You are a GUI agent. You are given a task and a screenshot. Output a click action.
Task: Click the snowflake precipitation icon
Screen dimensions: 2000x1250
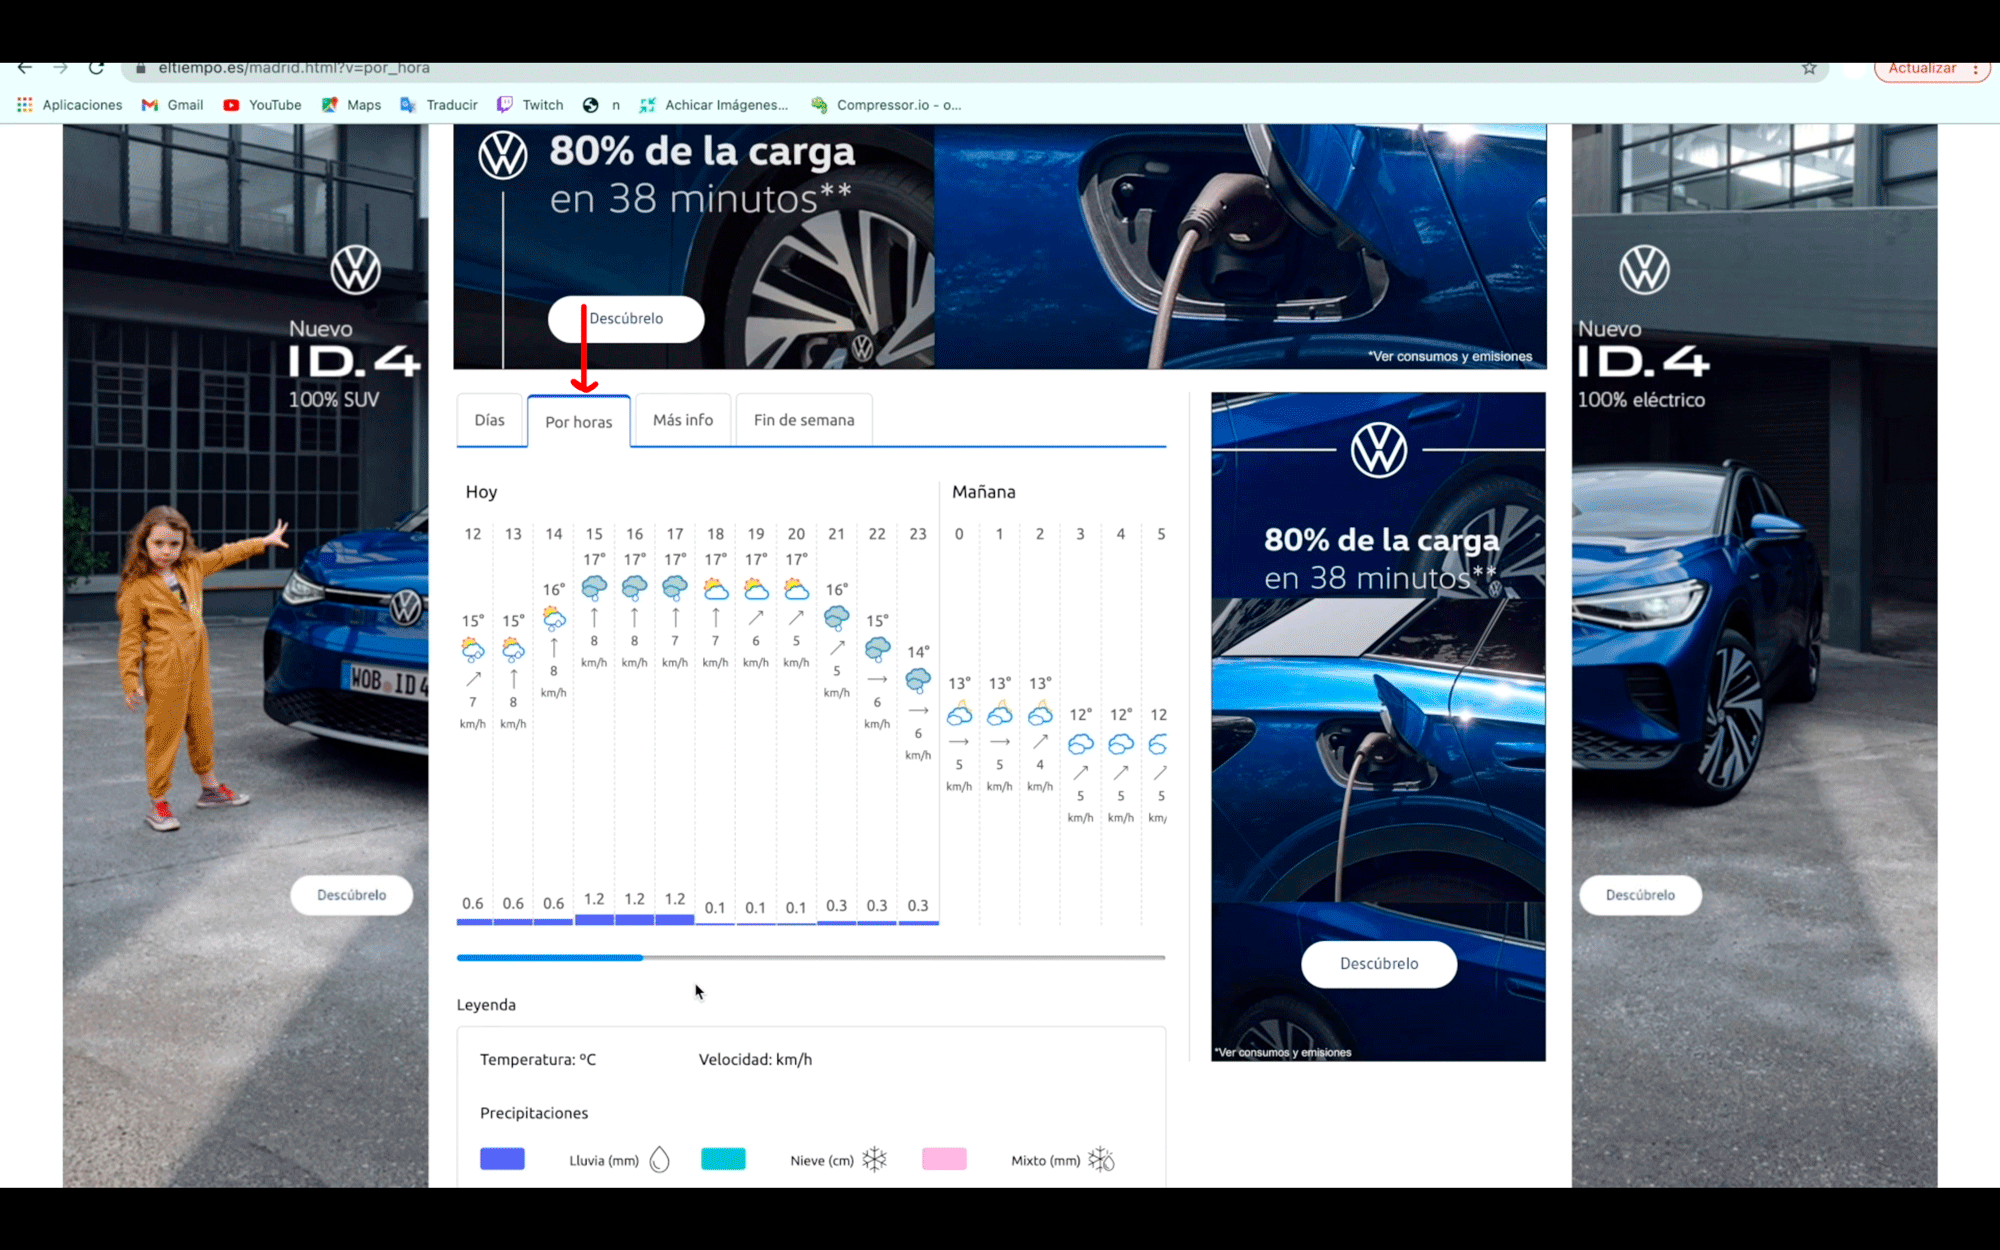[875, 1159]
